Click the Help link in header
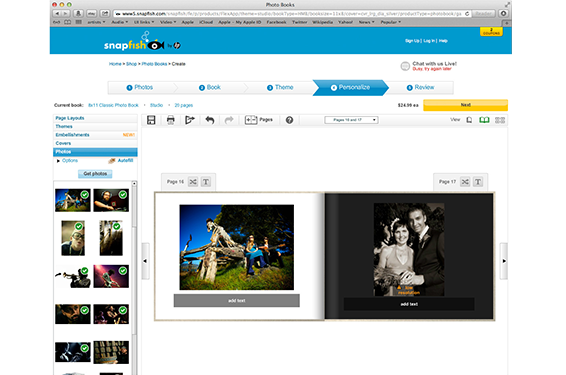The width and height of the screenshot is (566, 375). [443, 41]
